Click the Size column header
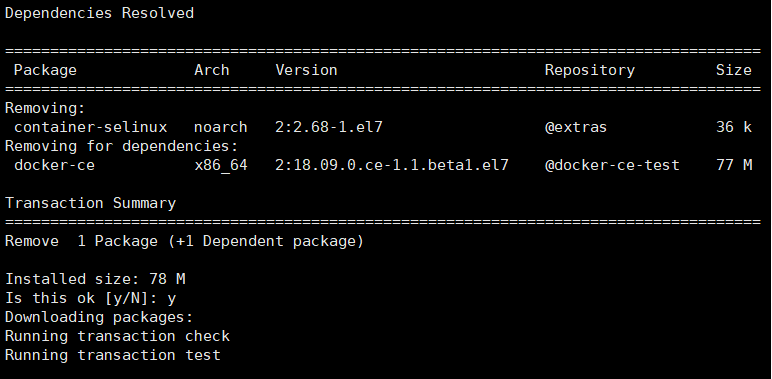Viewport: 772px width, 379px height. [734, 70]
